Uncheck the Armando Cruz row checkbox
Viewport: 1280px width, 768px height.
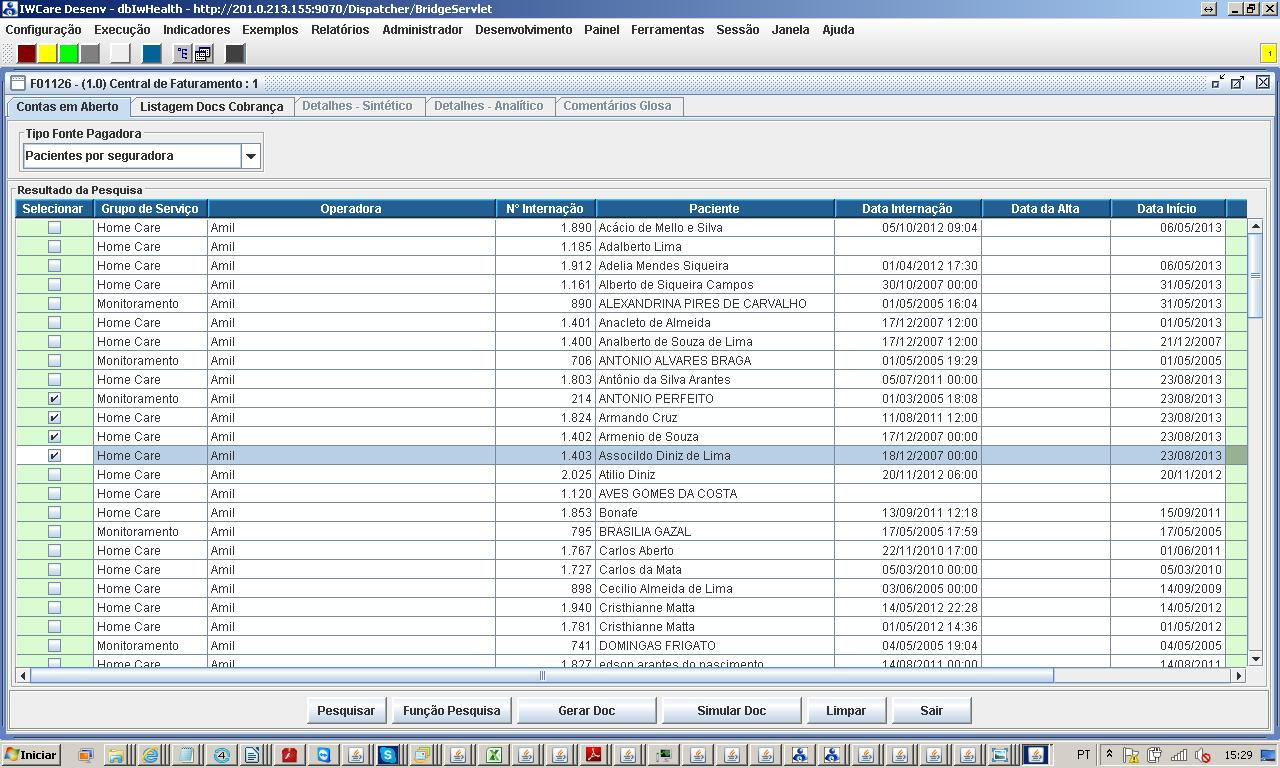tap(54, 418)
